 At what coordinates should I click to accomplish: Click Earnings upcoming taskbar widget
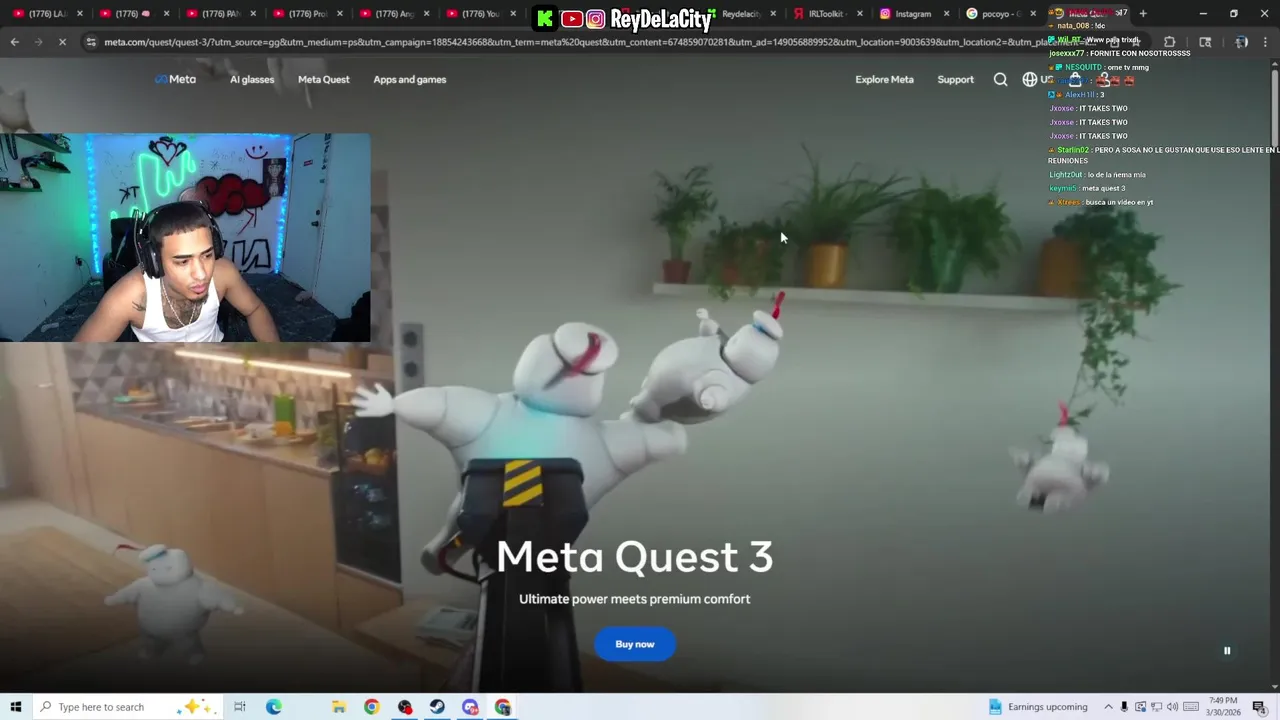(x=1038, y=707)
